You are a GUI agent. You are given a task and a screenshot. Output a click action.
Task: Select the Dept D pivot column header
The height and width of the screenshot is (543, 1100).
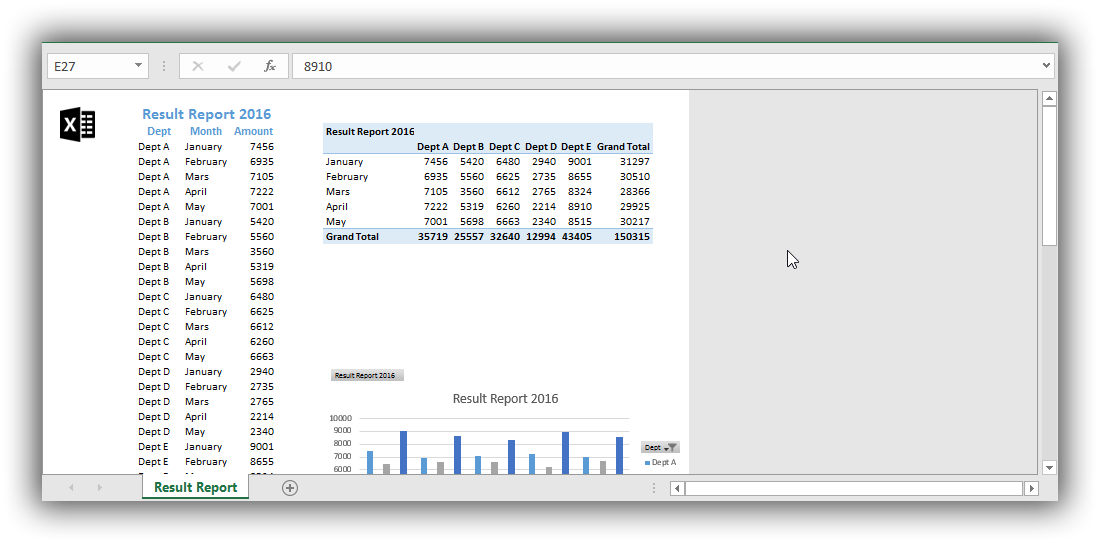point(541,147)
